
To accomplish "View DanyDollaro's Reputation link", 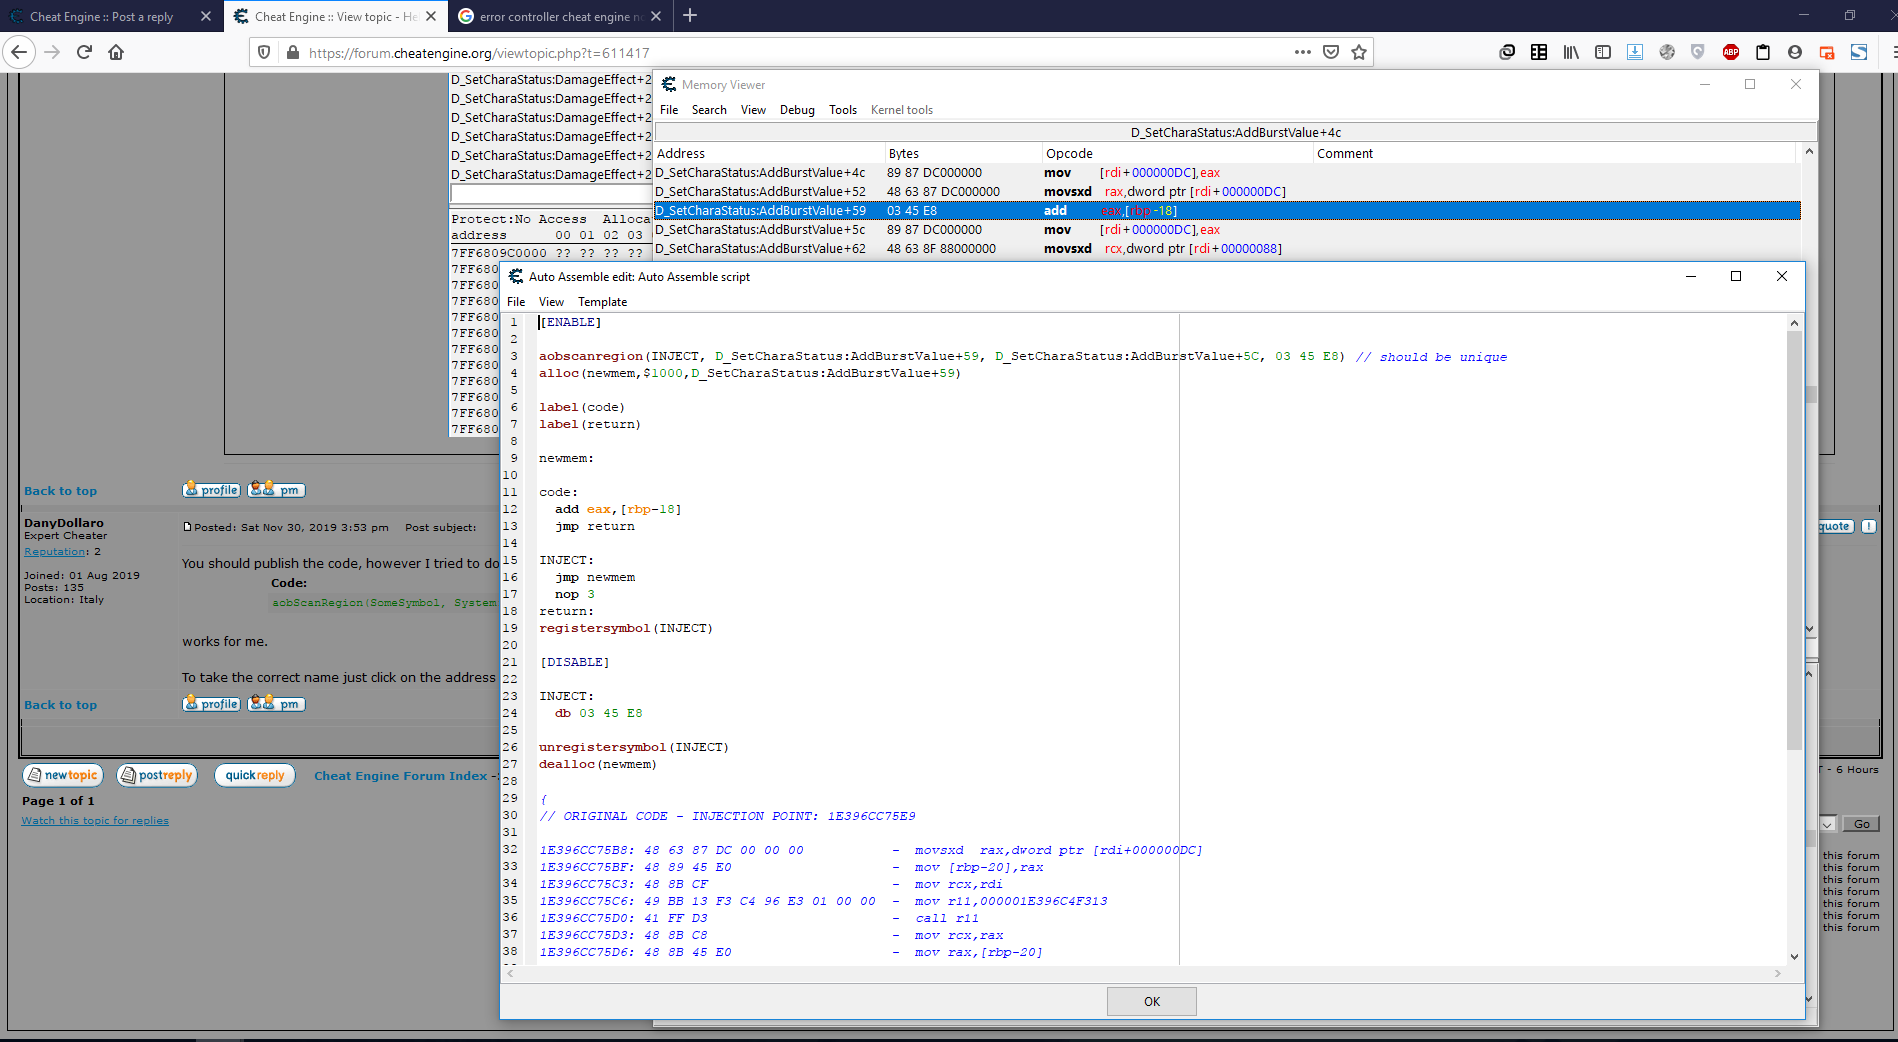I will click(x=55, y=552).
